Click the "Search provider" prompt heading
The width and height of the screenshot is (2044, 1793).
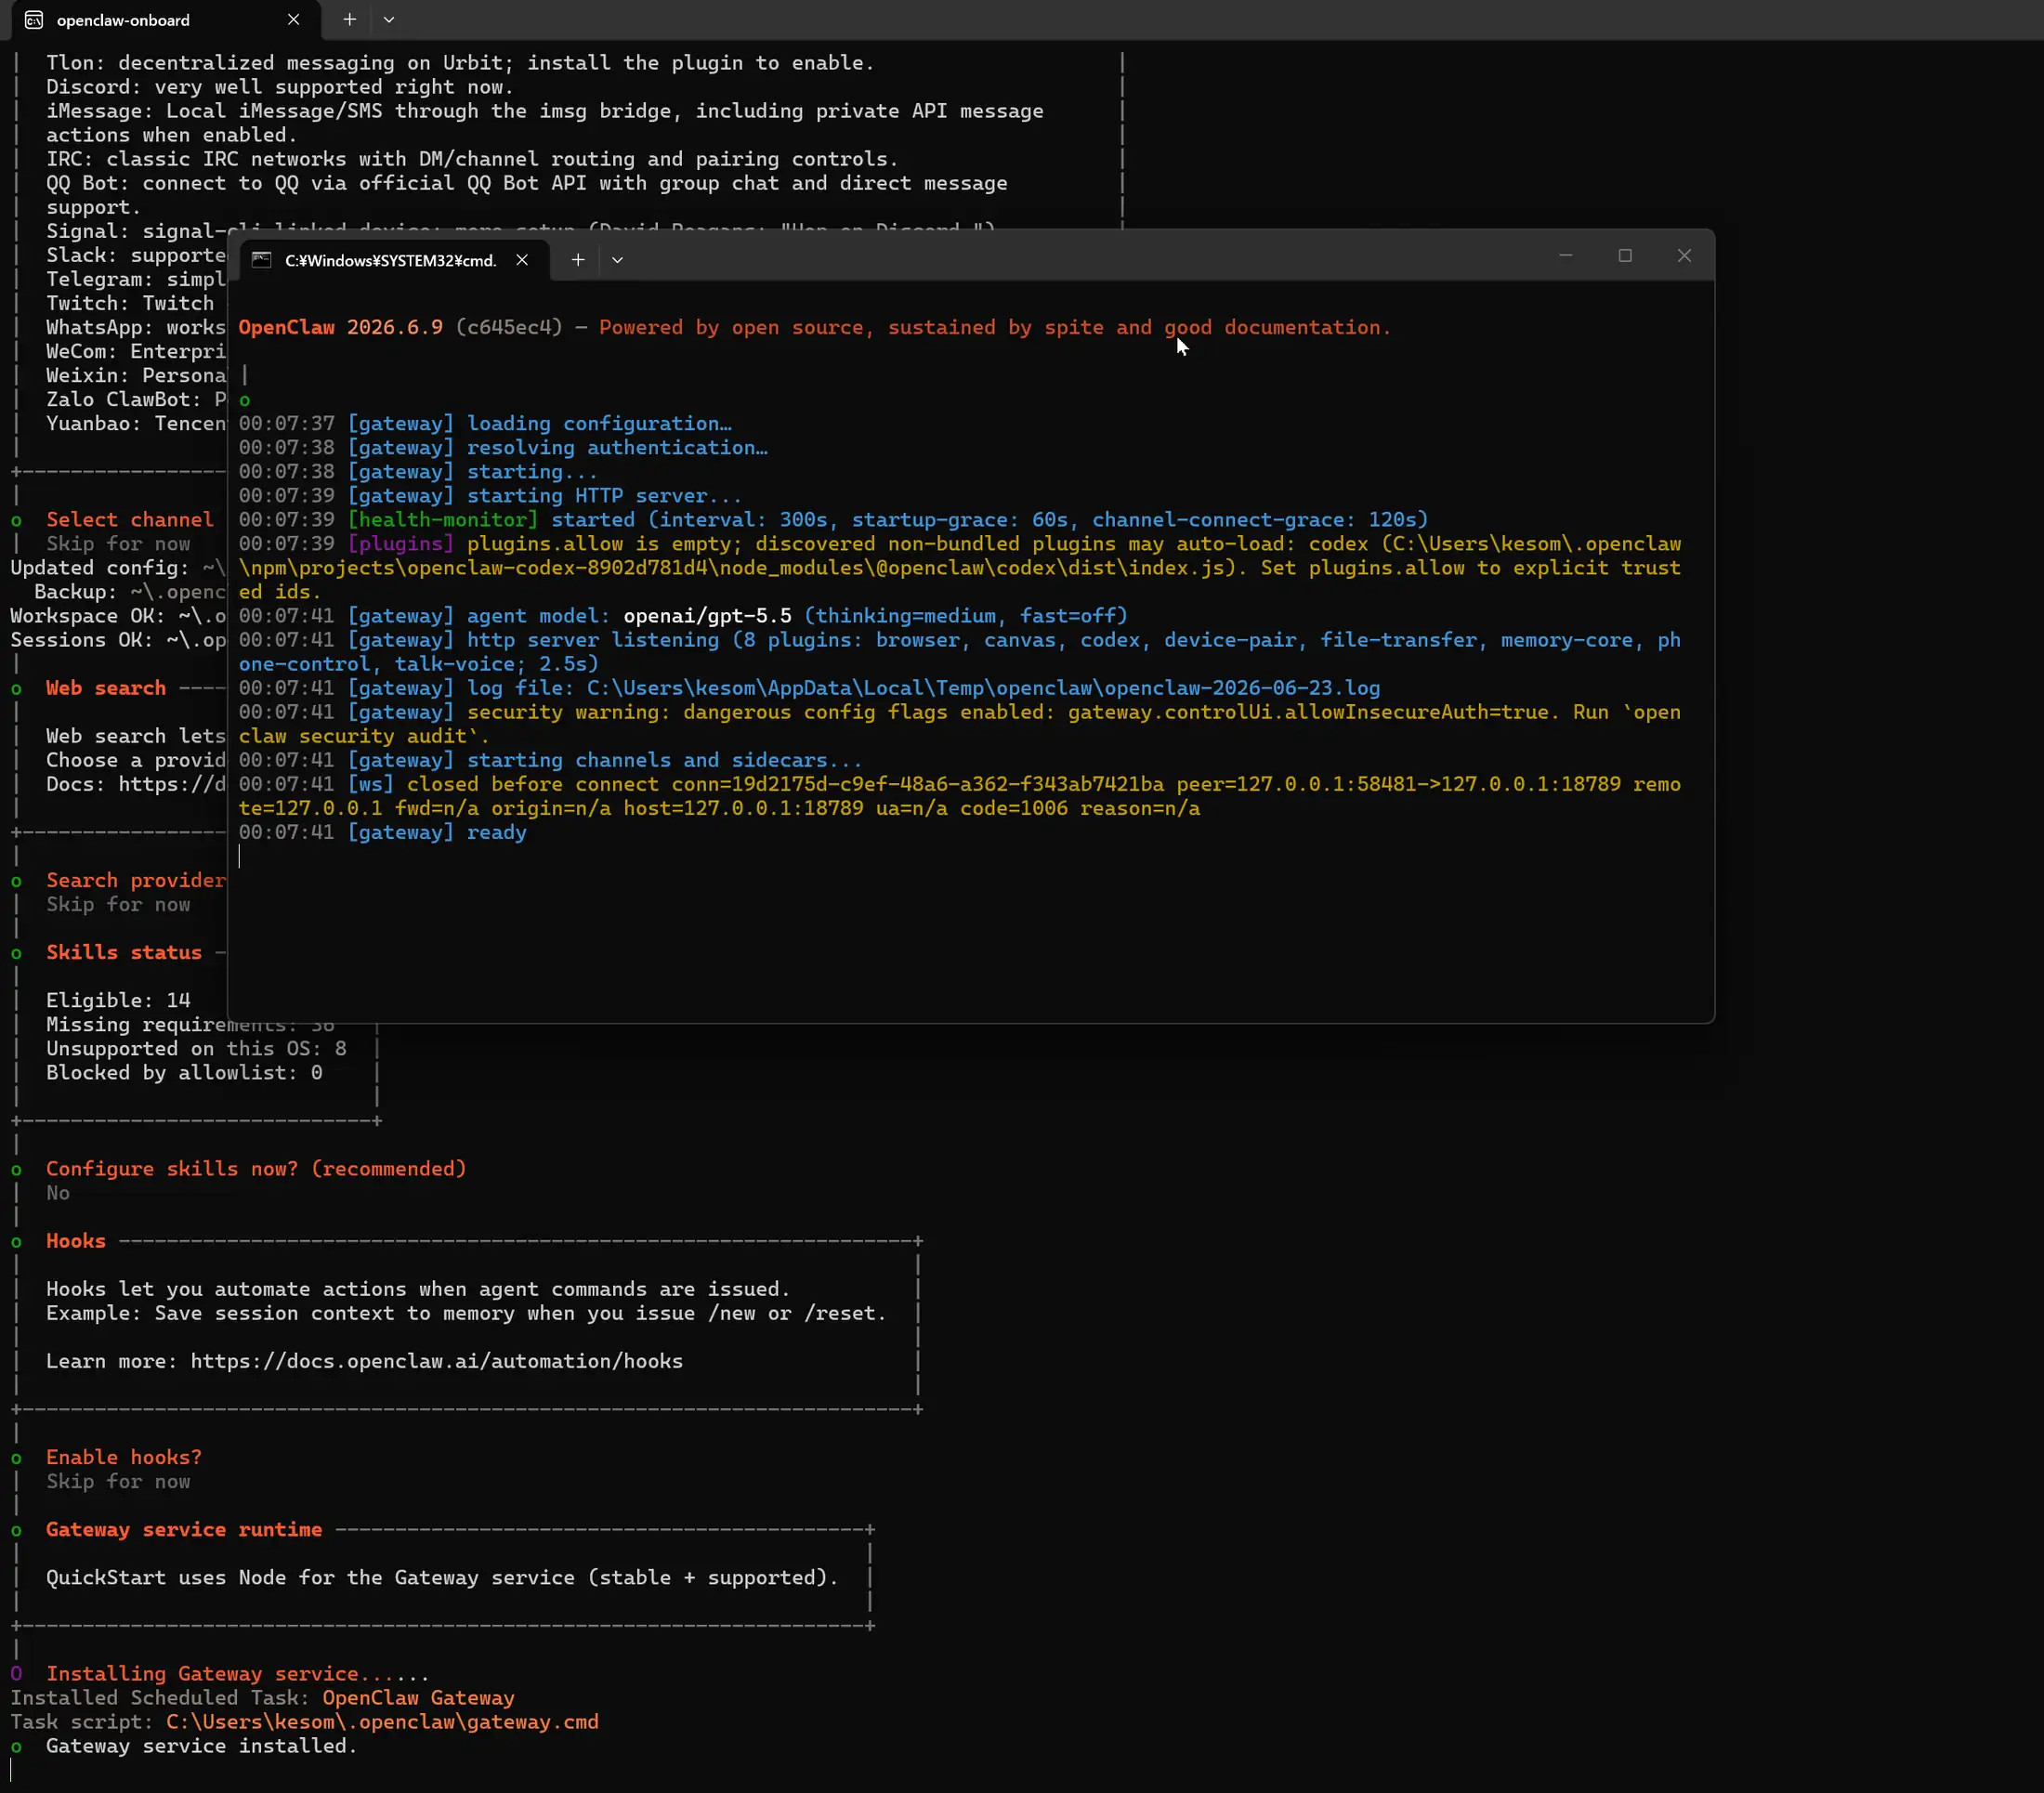tap(136, 880)
